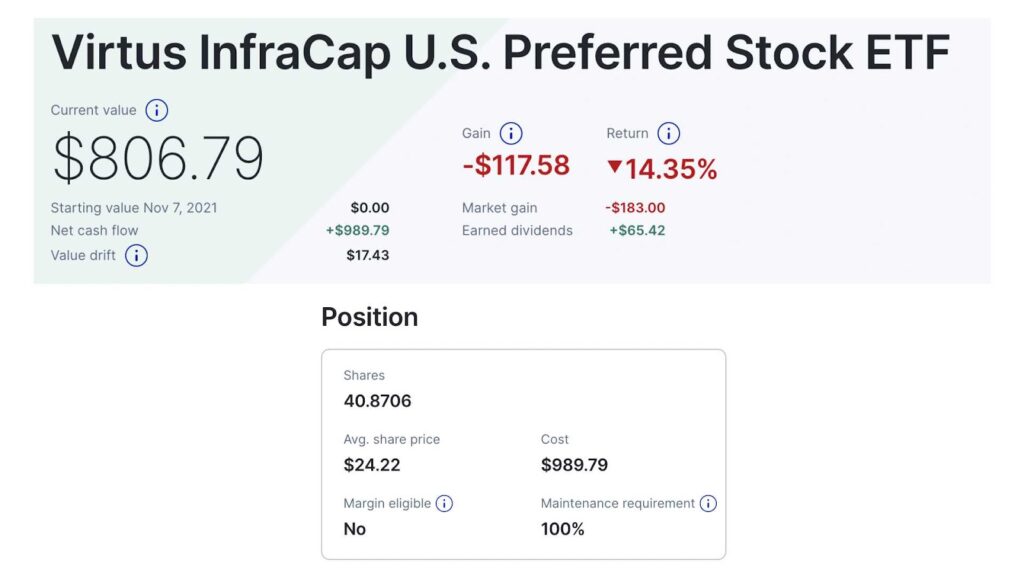Click the red down-arrow beside 14.35%
Screen dimensions: 1024x576
point(614,168)
